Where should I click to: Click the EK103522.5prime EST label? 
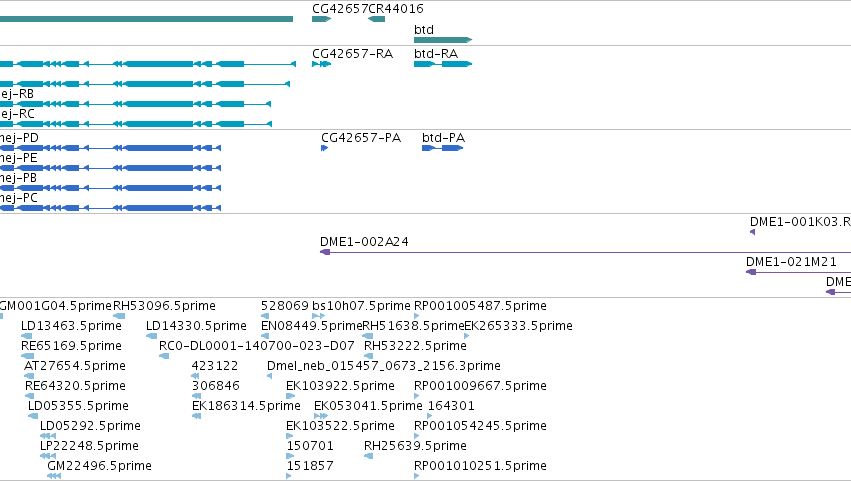340,426
